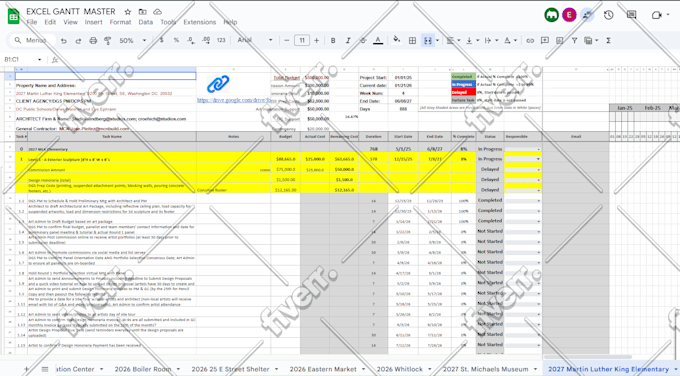This screenshot has height=376, width=680.
Task: Open the name box dropdown arrow
Action: tap(39, 59)
